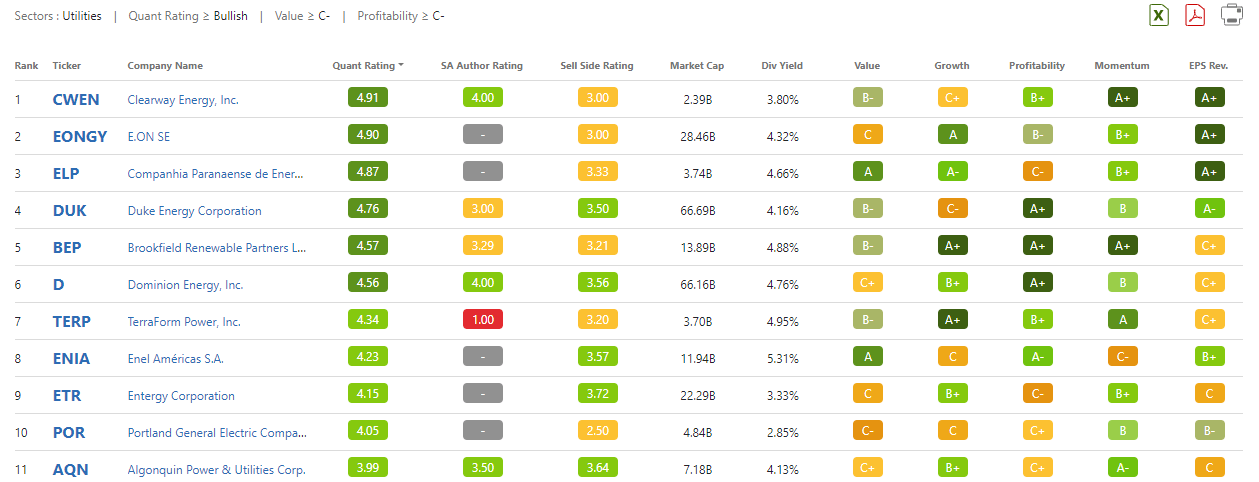Open Duke Energy Corporation company link

coord(194,211)
